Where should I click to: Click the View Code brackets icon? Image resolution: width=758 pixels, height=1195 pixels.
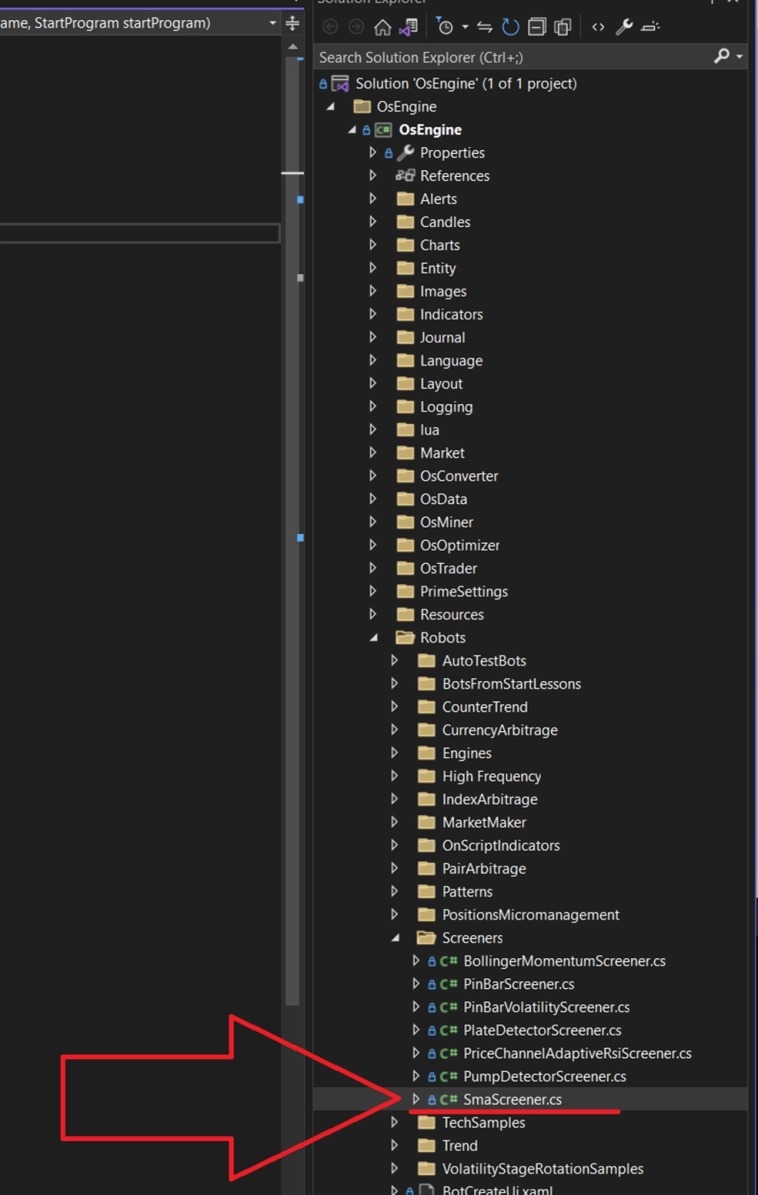598,27
